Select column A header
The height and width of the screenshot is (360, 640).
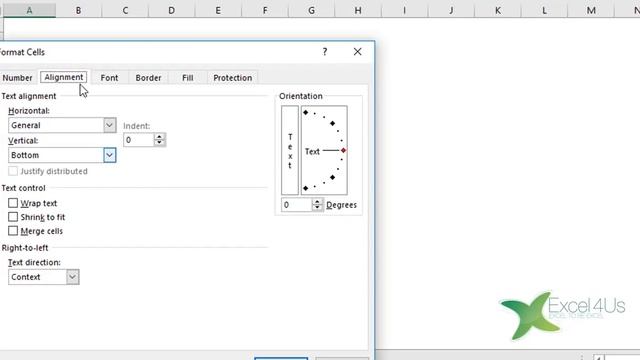click(x=29, y=11)
